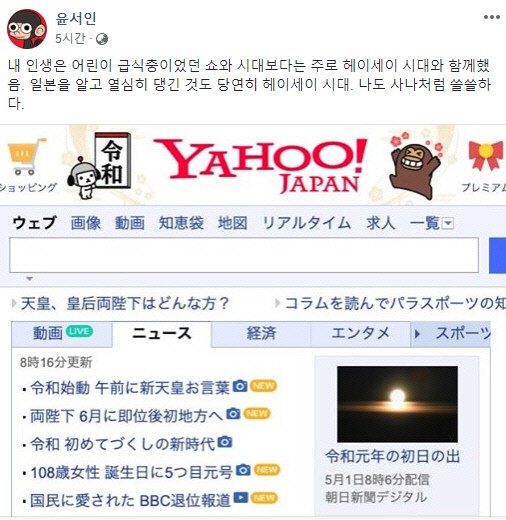Click inside the Yahoo search input field

244,255
